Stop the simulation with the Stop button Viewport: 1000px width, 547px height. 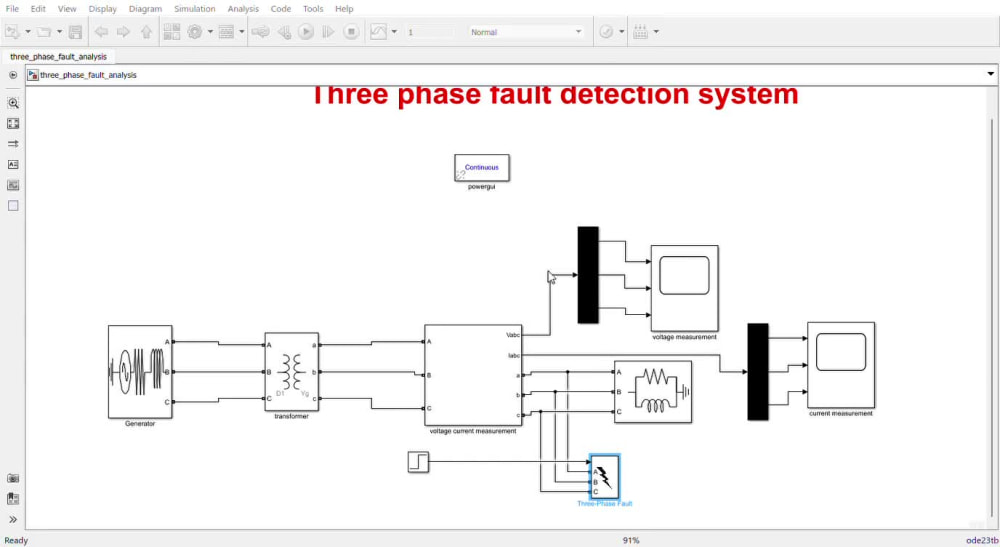click(351, 32)
